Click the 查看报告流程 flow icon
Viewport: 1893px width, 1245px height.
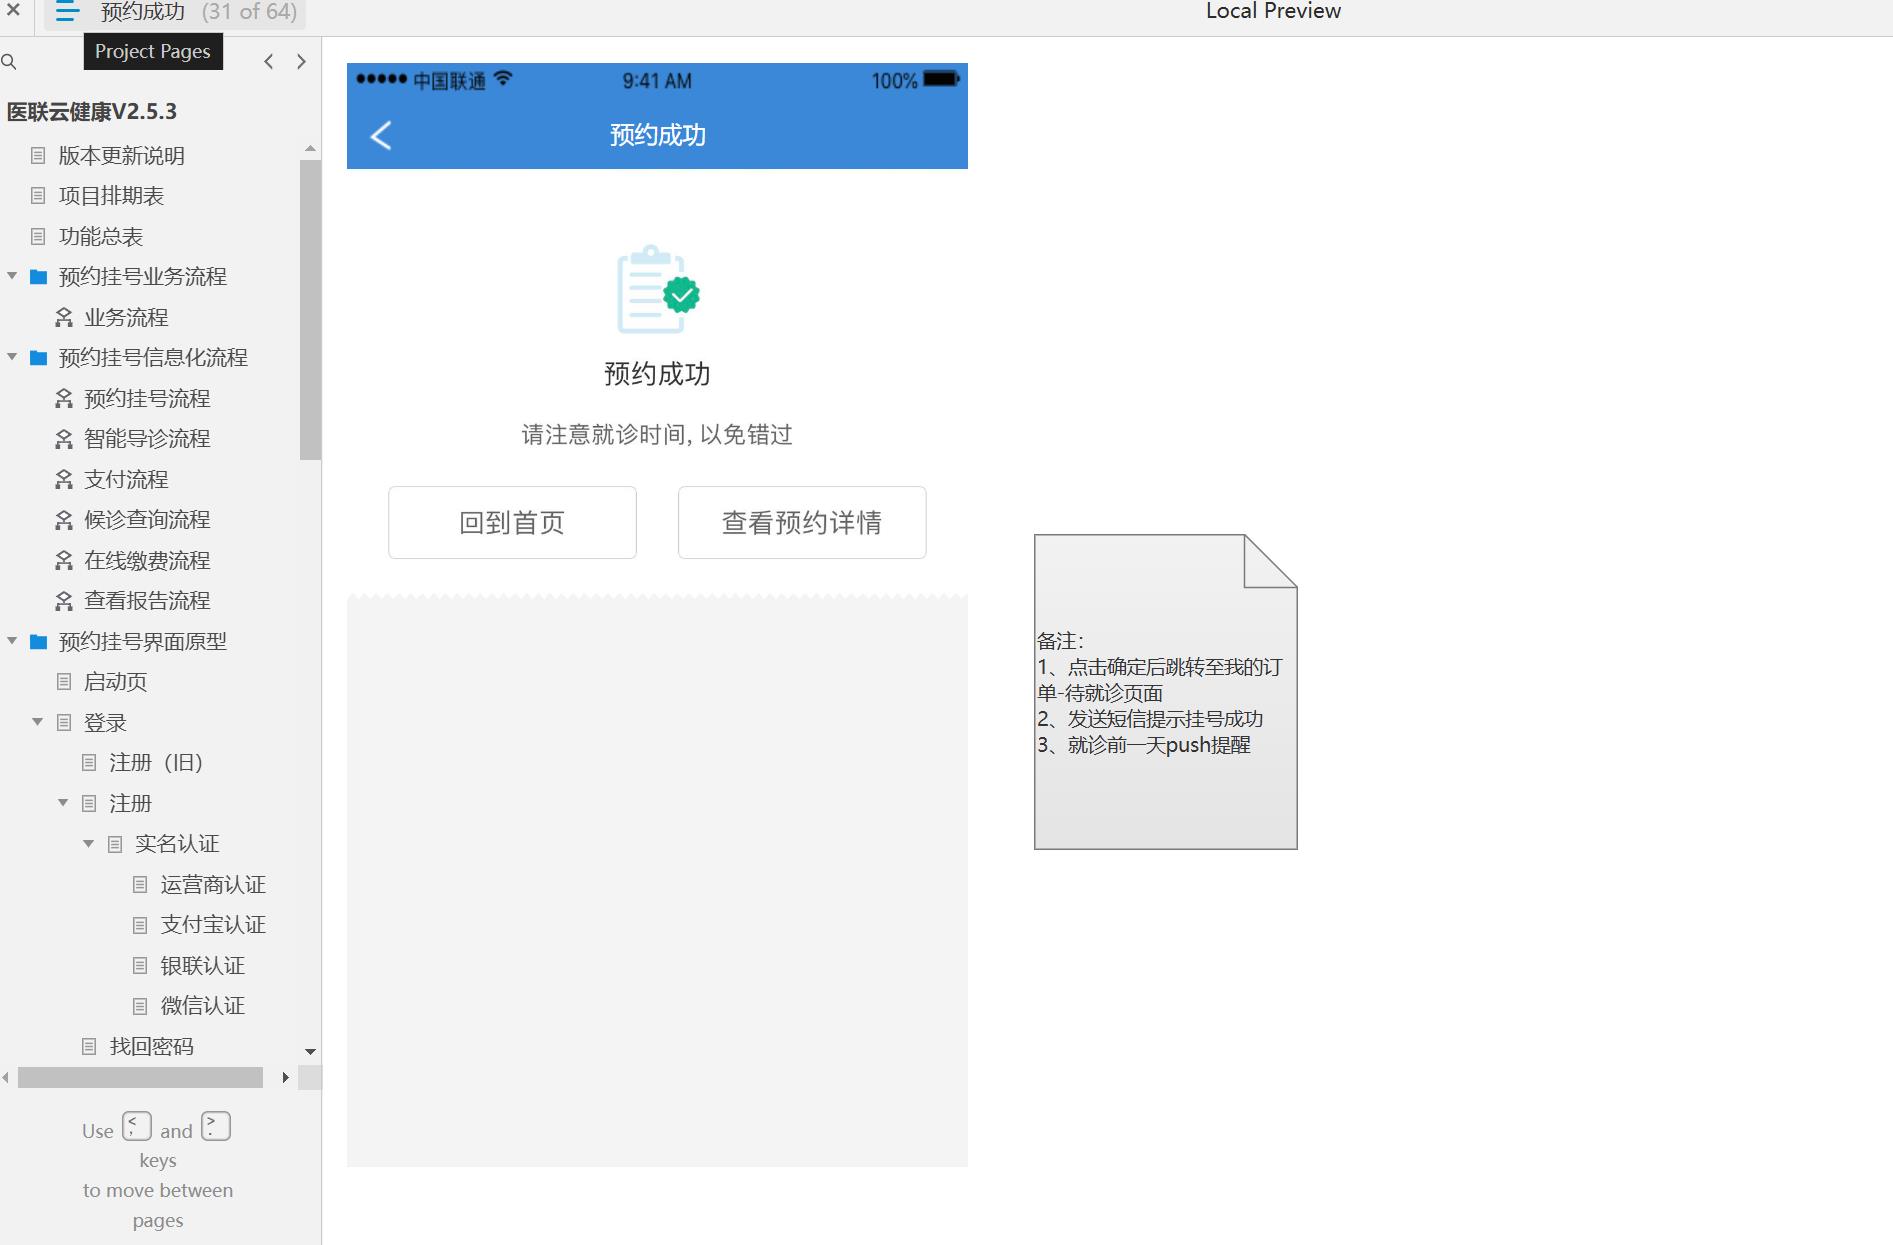pyautogui.click(x=64, y=601)
